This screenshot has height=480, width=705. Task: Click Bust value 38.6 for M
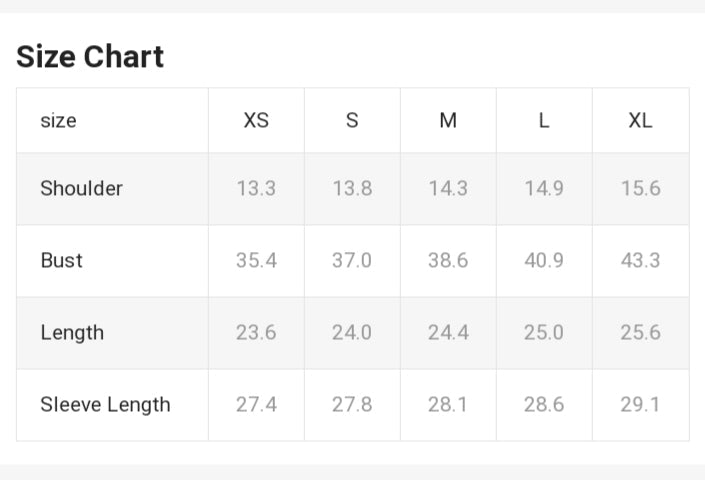448,260
